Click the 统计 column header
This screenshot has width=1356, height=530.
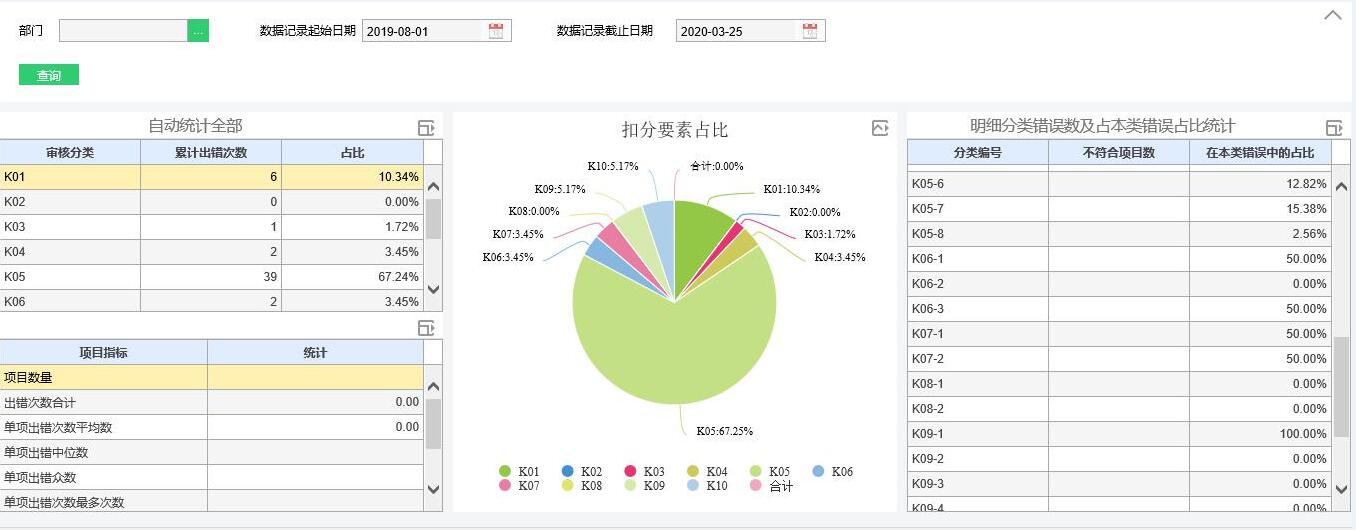(x=315, y=352)
